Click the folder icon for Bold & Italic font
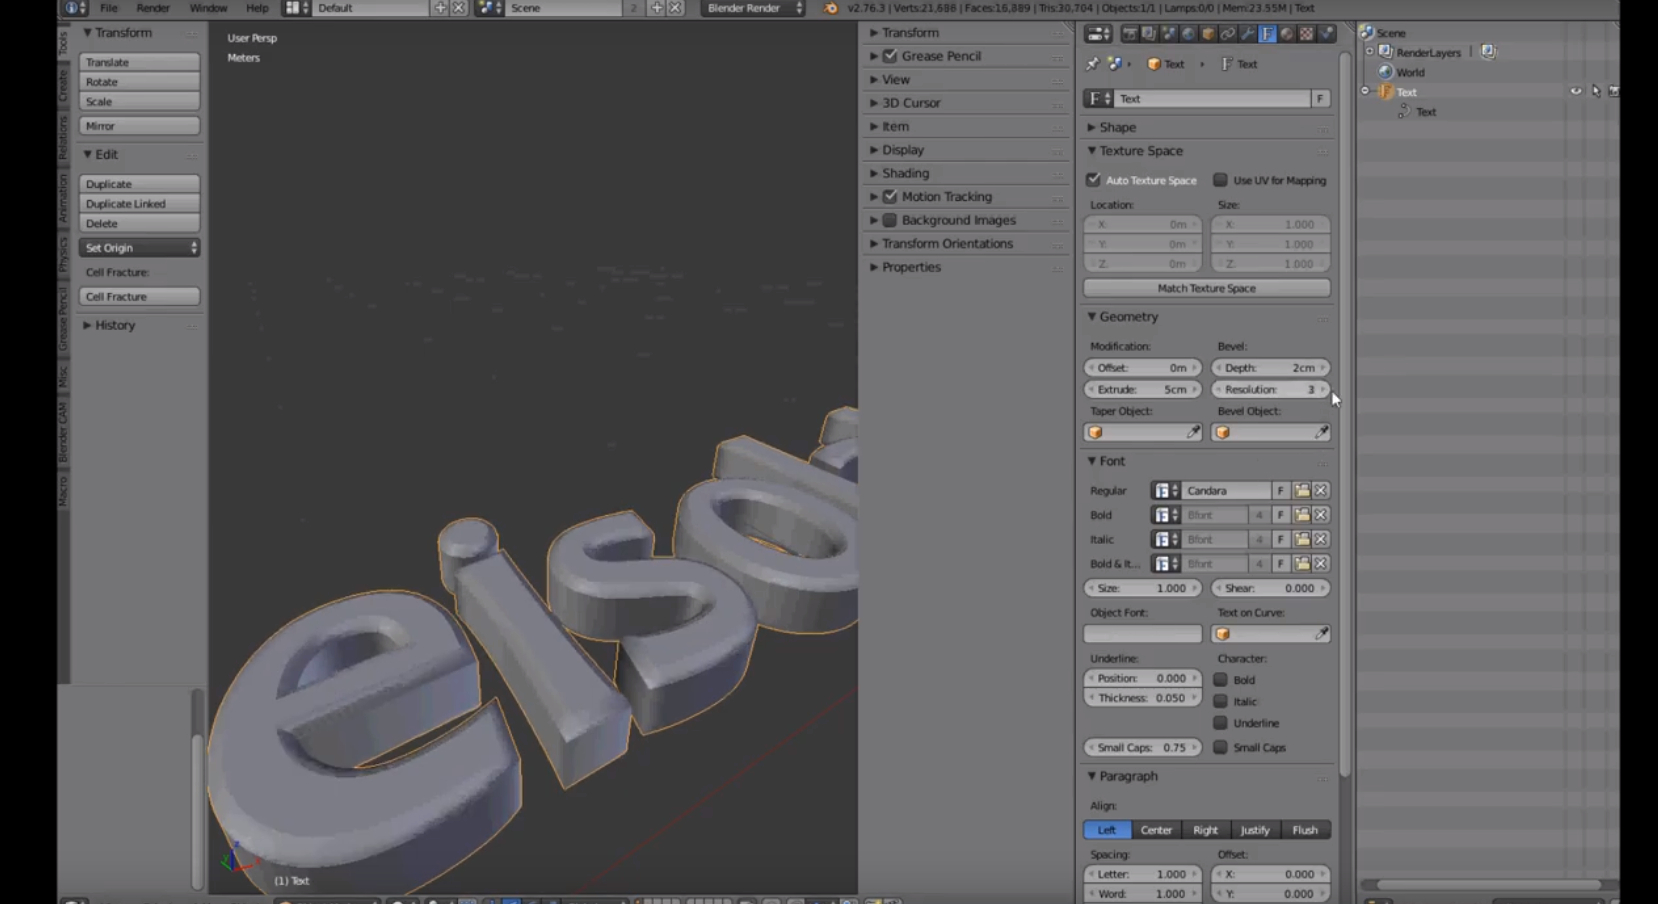This screenshot has width=1658, height=904. [1302, 564]
